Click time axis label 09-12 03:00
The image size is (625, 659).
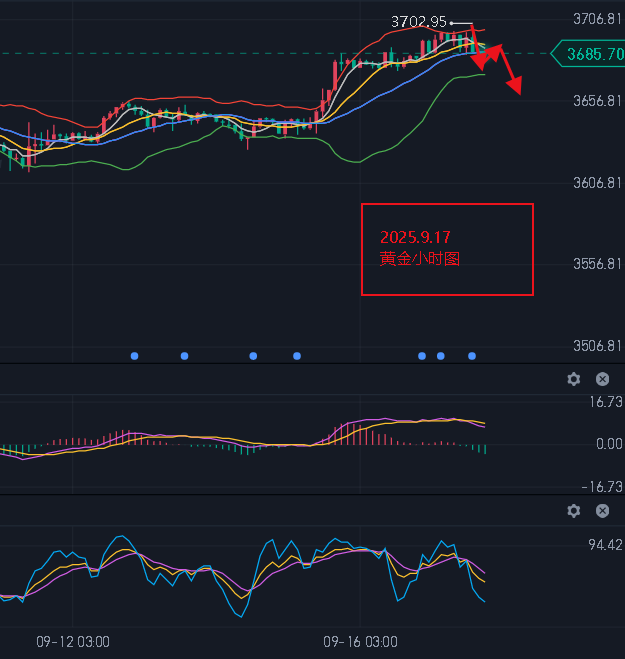click(x=73, y=642)
